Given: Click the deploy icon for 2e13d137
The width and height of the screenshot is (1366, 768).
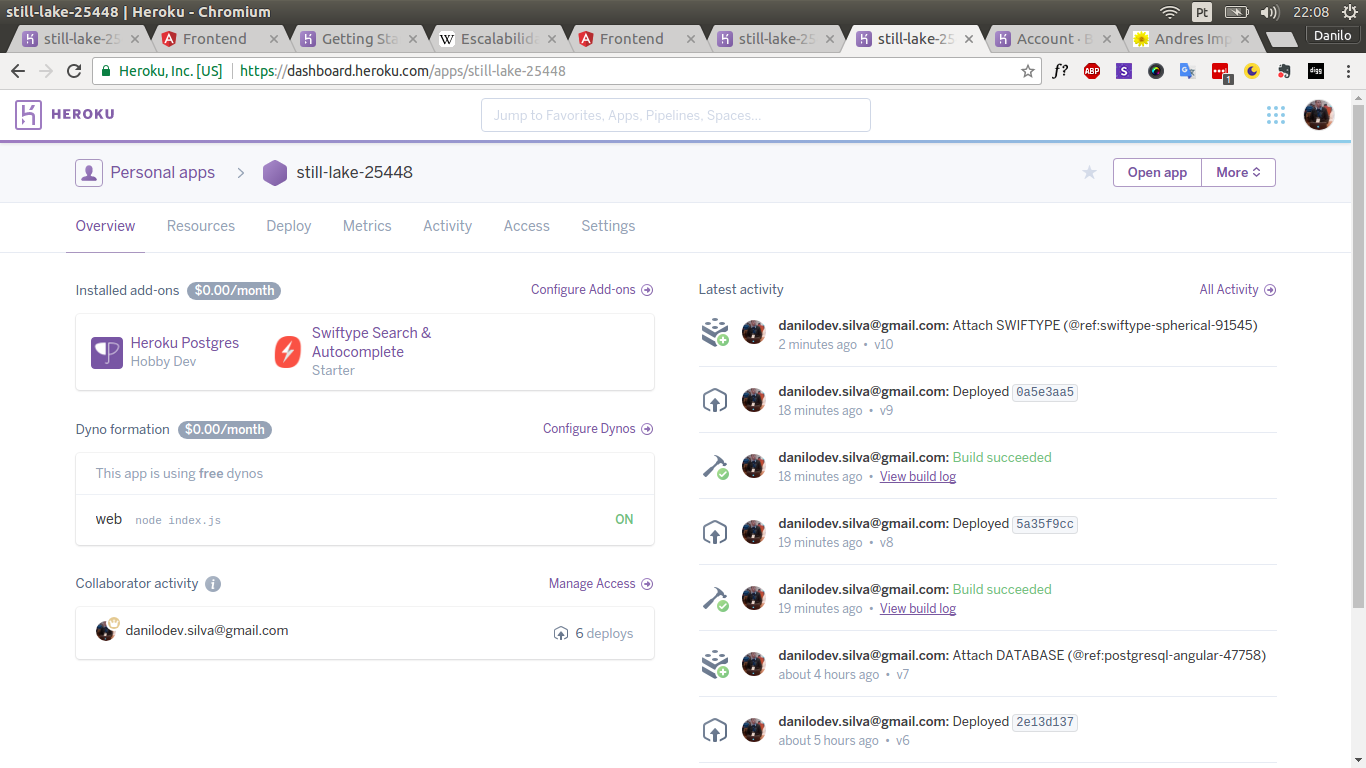Looking at the screenshot, I should (714, 730).
